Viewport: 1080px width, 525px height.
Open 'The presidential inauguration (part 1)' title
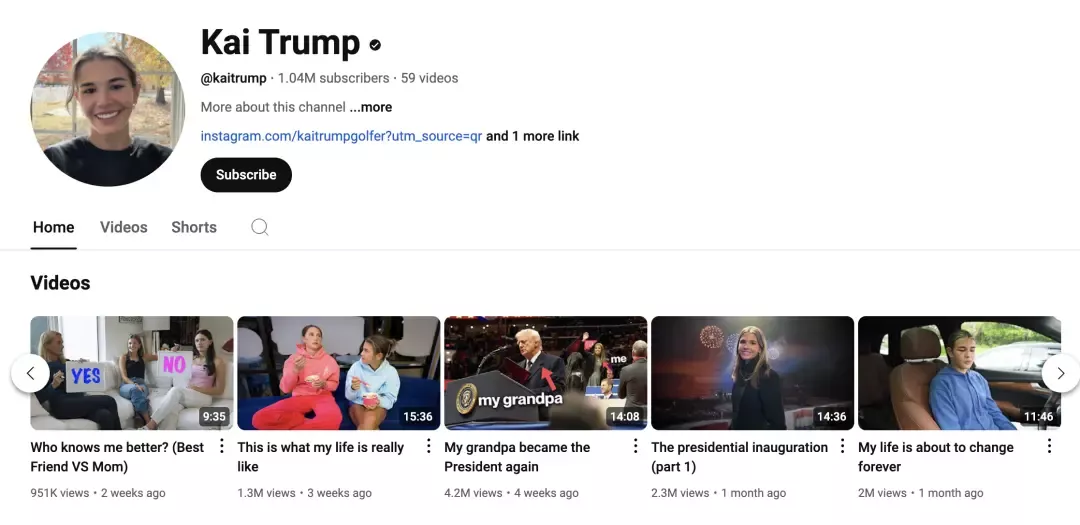(740, 457)
